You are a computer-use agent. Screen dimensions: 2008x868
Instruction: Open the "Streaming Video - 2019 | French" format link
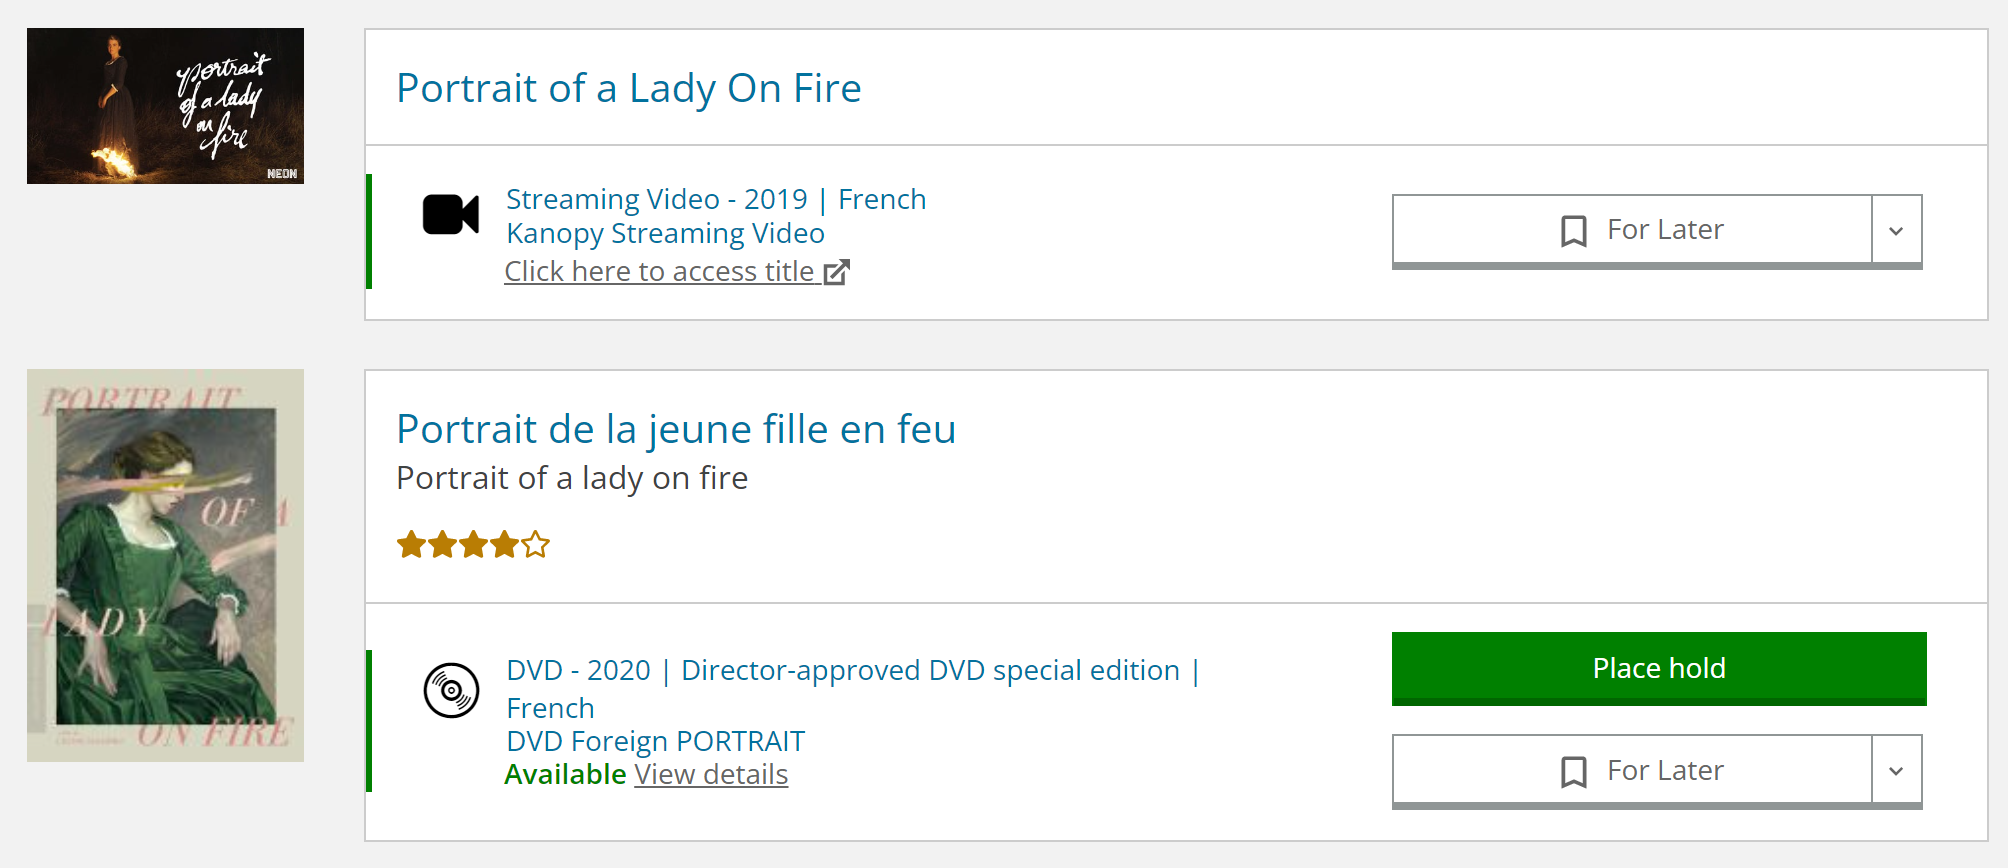(x=716, y=199)
